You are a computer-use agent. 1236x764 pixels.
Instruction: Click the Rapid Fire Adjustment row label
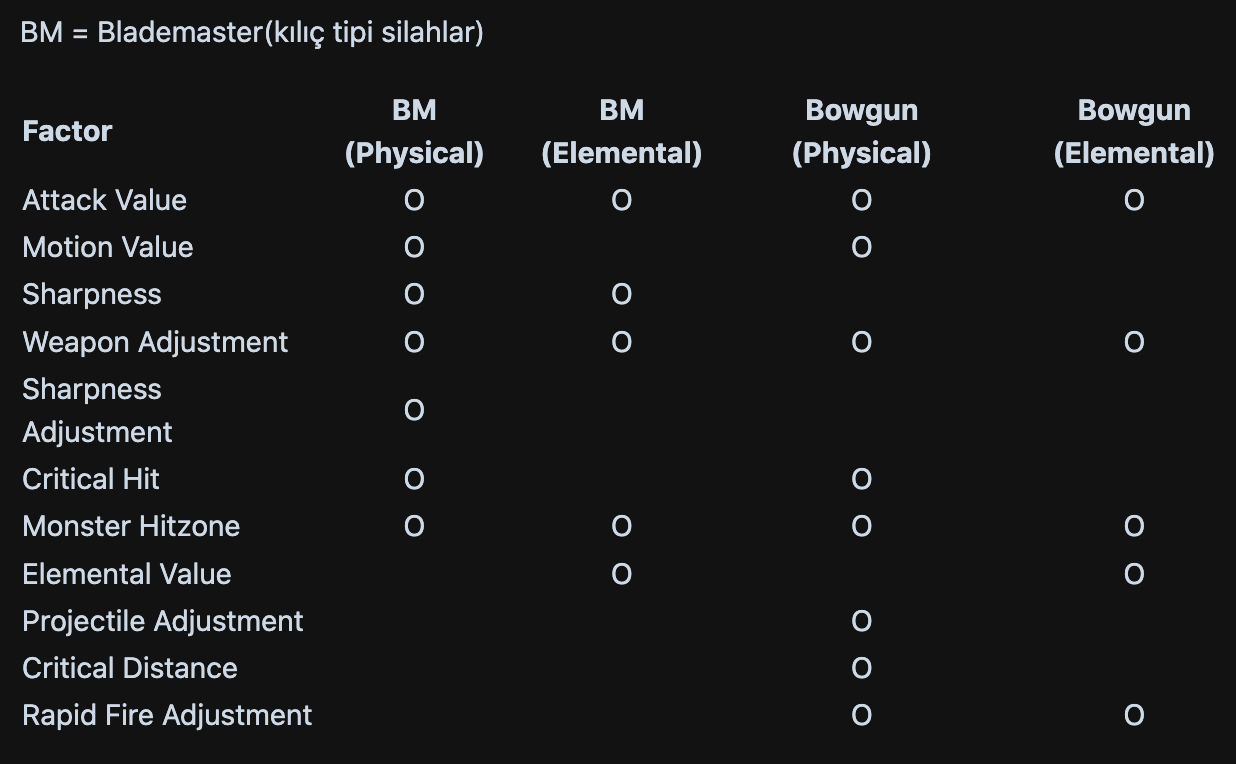tap(167, 715)
